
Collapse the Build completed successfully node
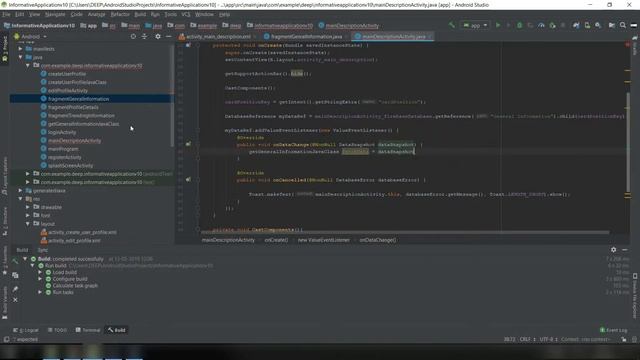(x=25, y=259)
